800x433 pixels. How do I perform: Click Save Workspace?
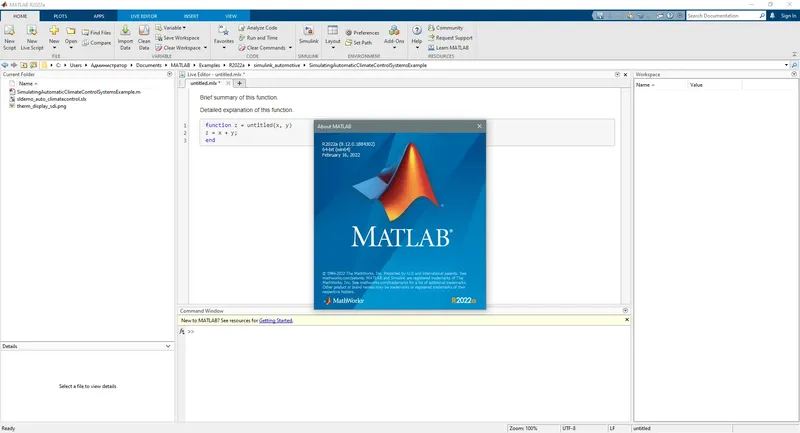pos(177,38)
